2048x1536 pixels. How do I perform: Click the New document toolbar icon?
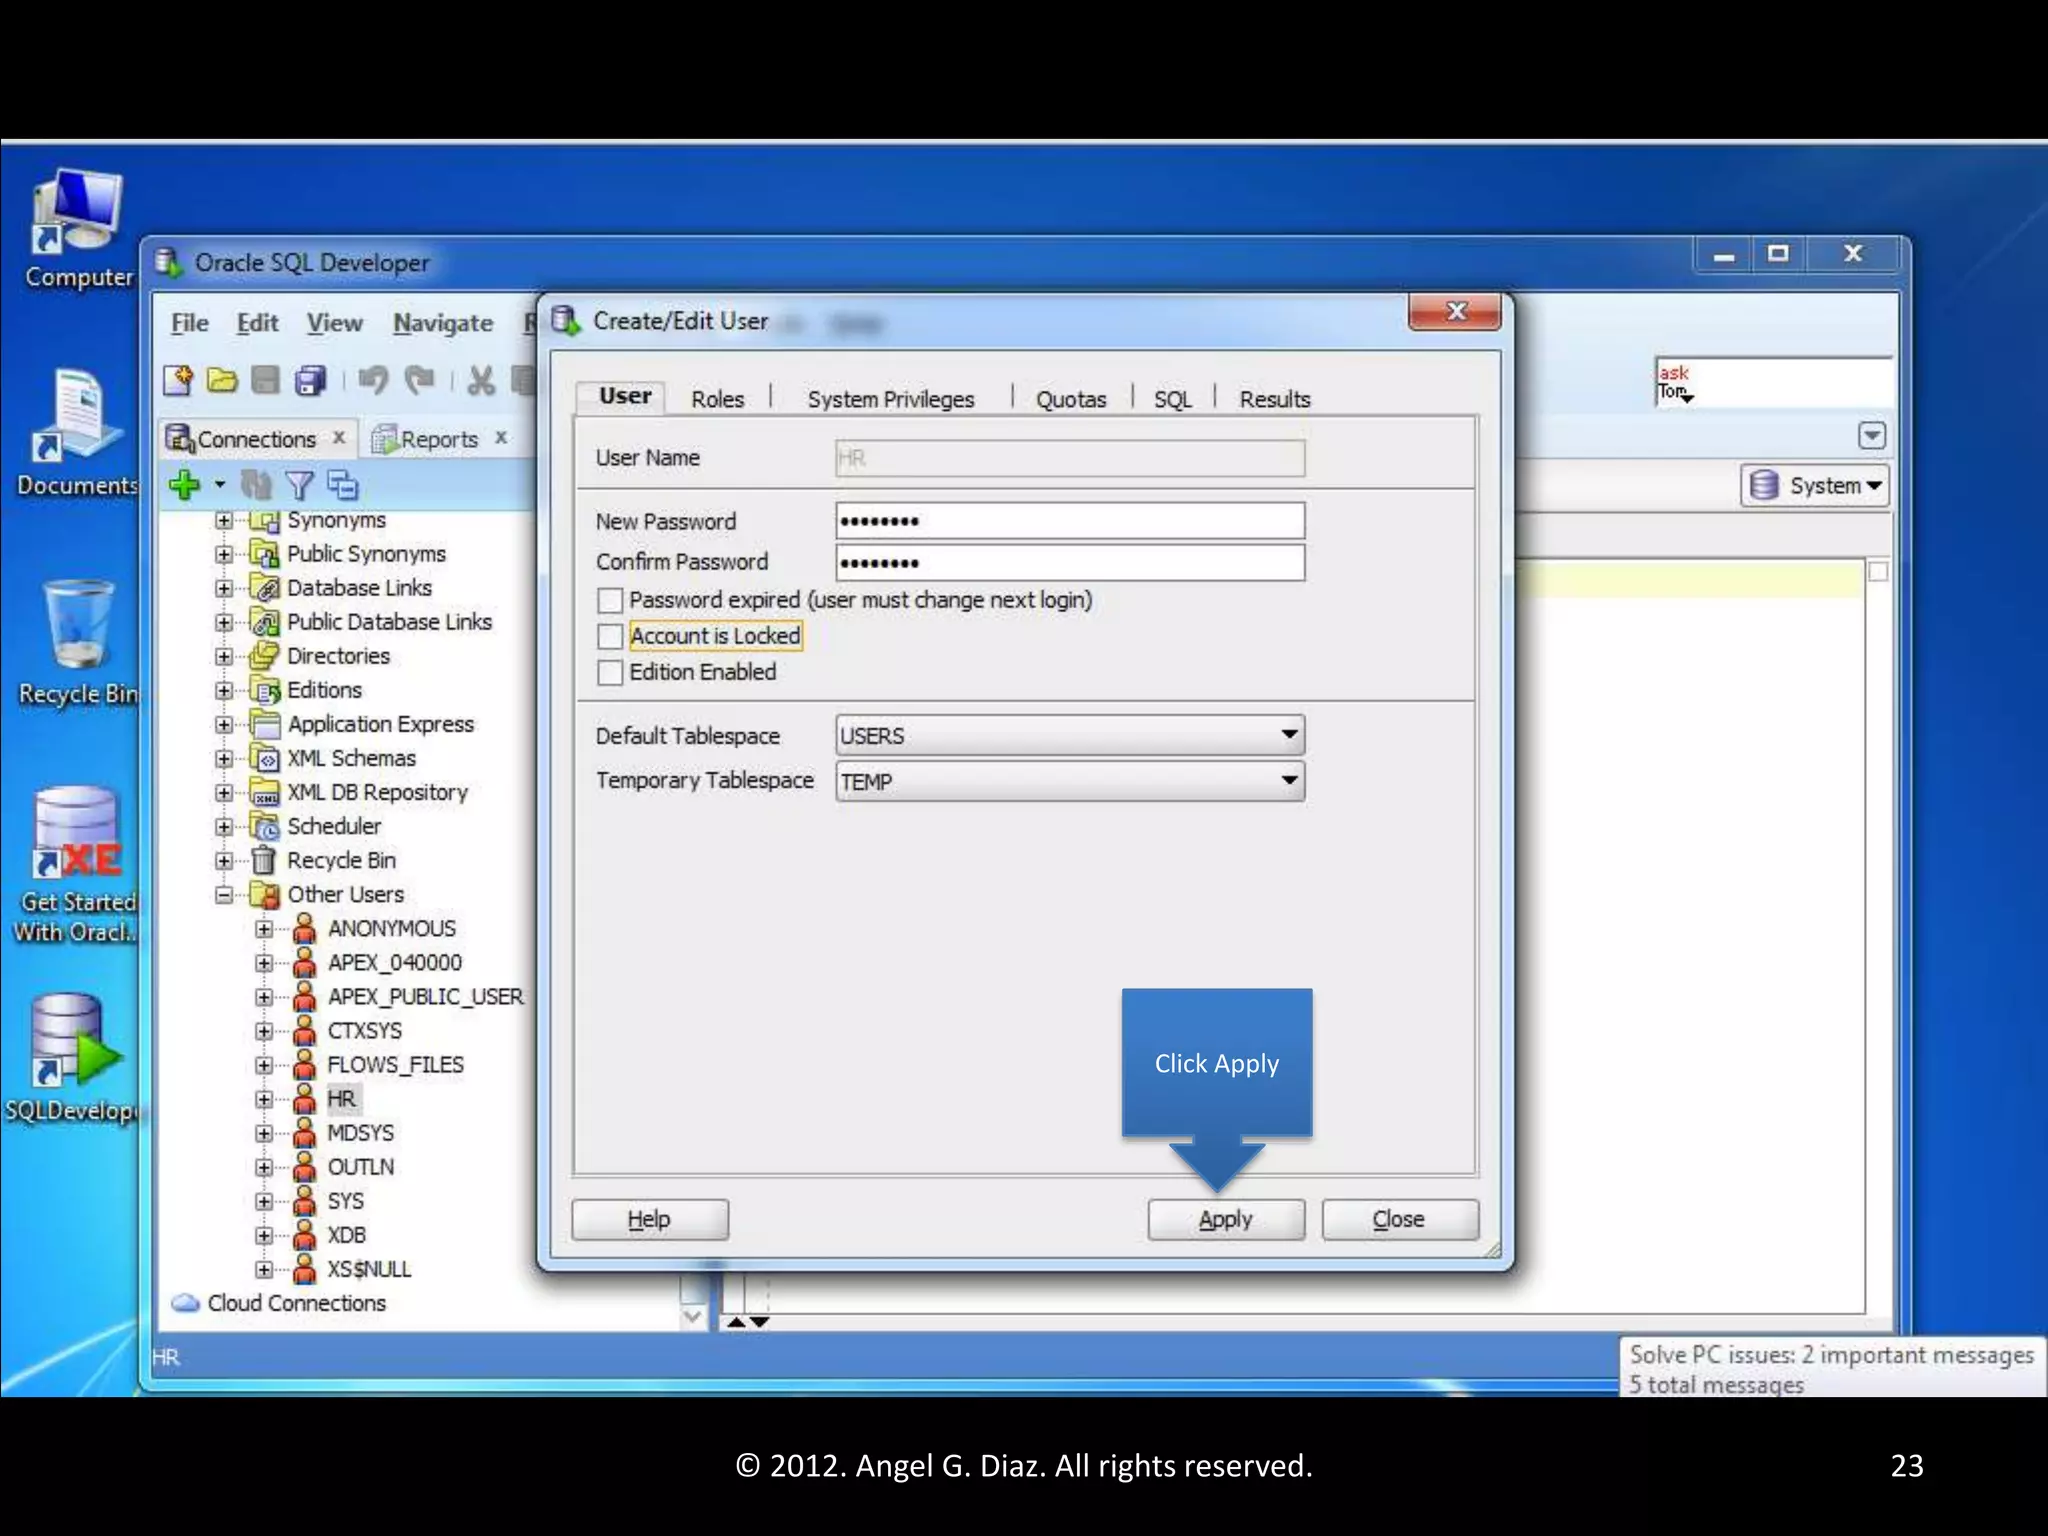178,380
